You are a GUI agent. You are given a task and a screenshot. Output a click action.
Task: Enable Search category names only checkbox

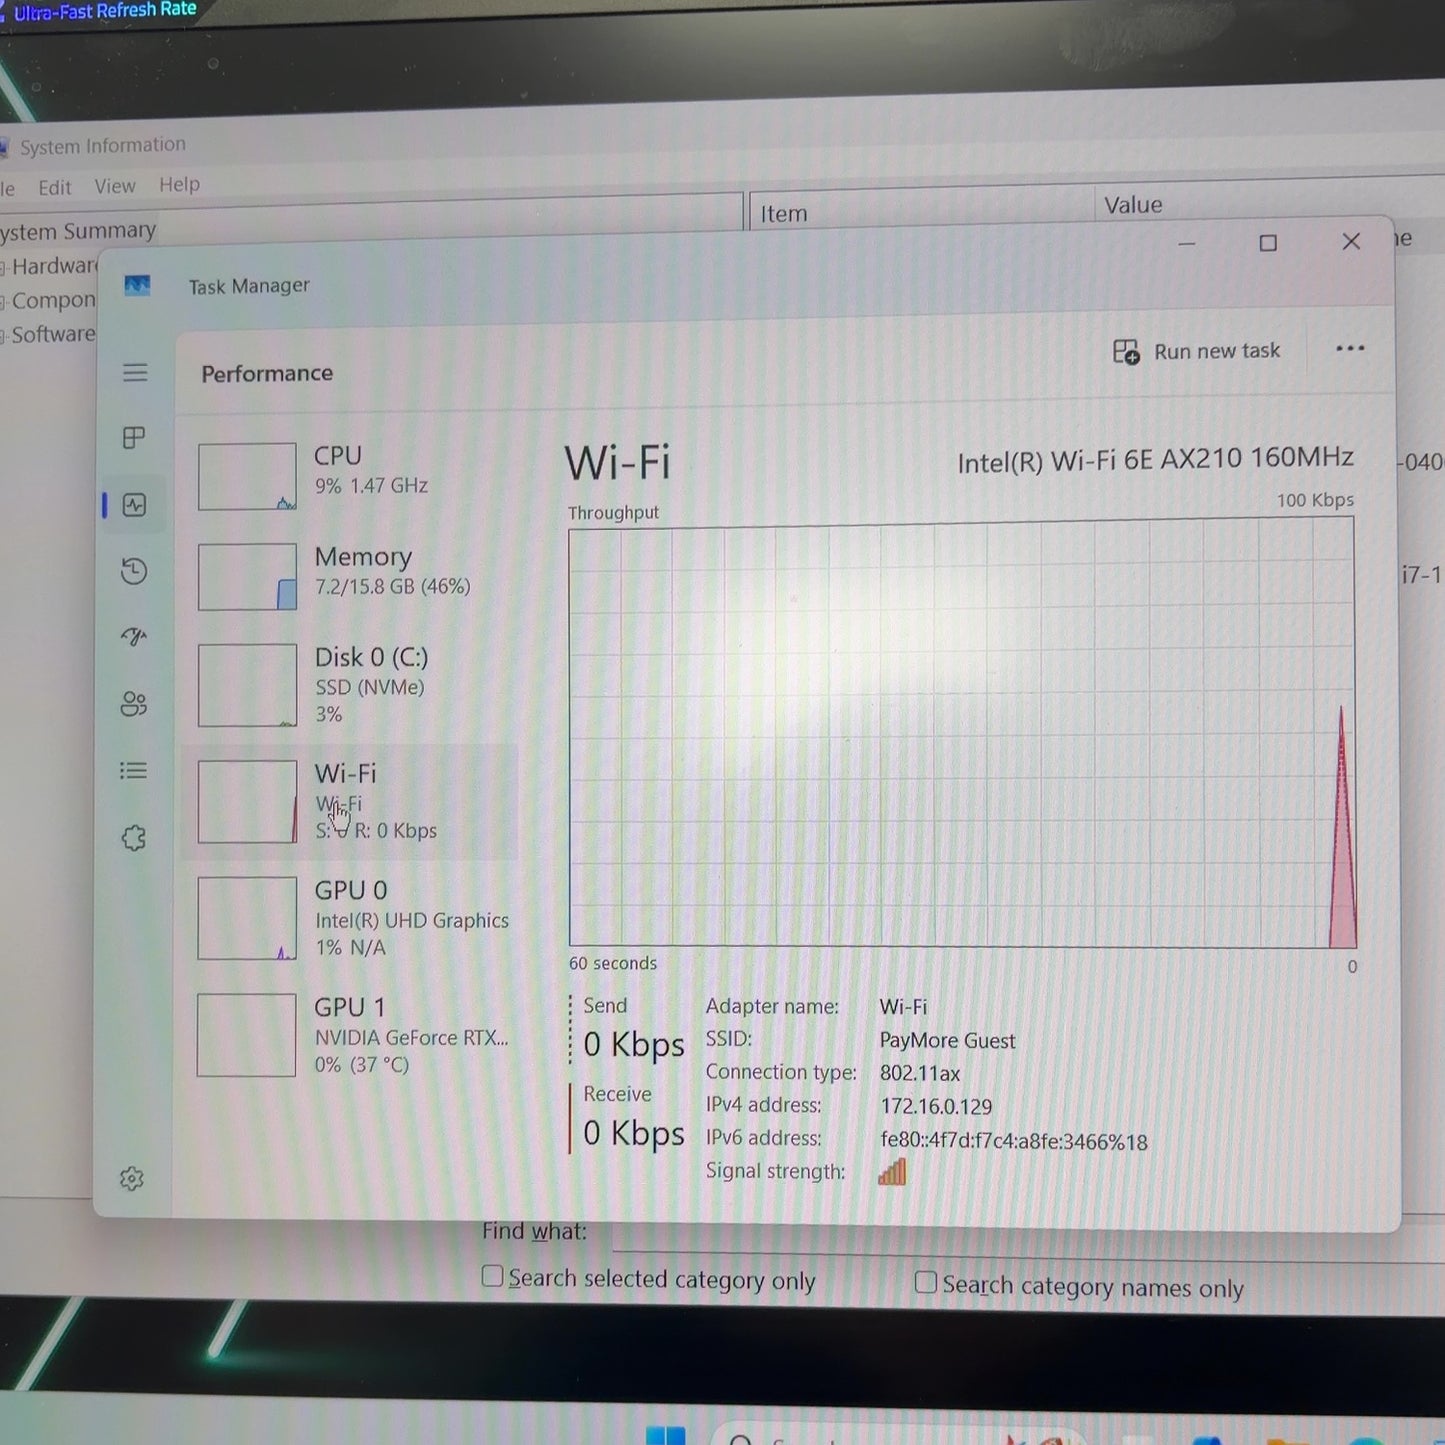tap(926, 1282)
